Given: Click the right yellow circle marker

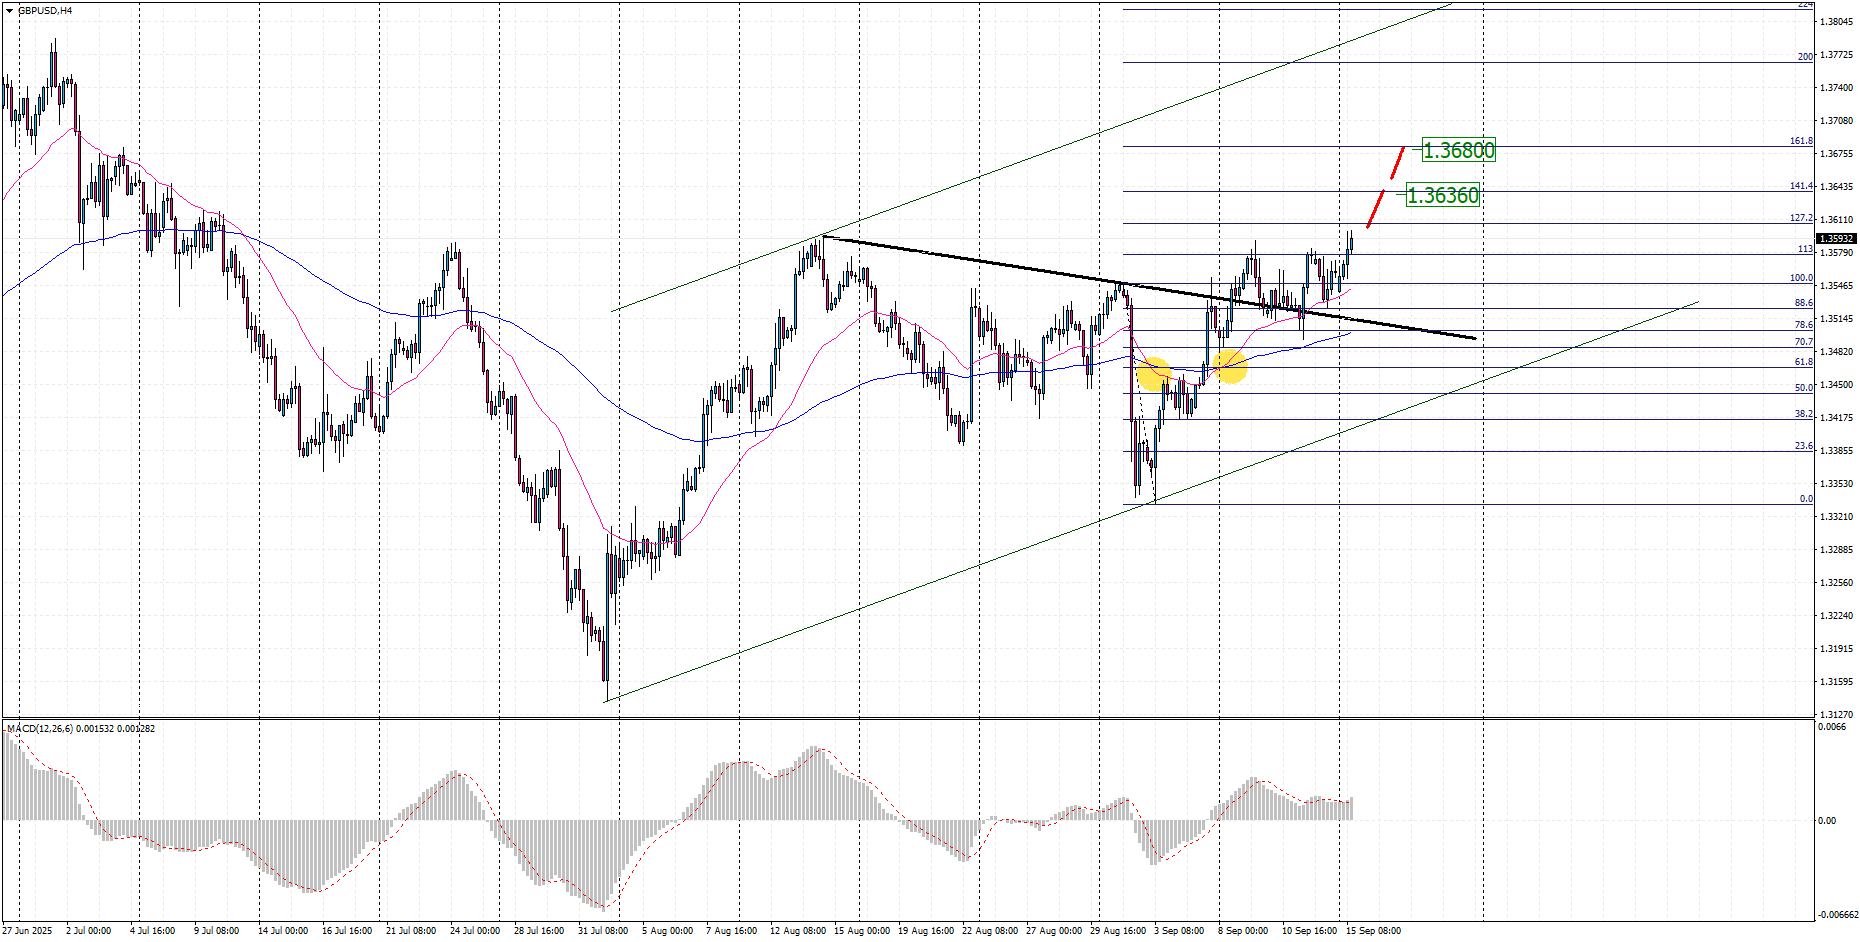Looking at the screenshot, I should pyautogui.click(x=1230, y=366).
